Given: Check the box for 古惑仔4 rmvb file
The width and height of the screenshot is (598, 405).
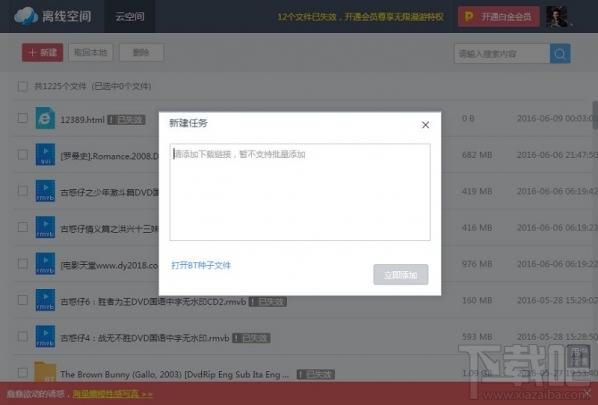Looking at the screenshot, I should point(23,336).
